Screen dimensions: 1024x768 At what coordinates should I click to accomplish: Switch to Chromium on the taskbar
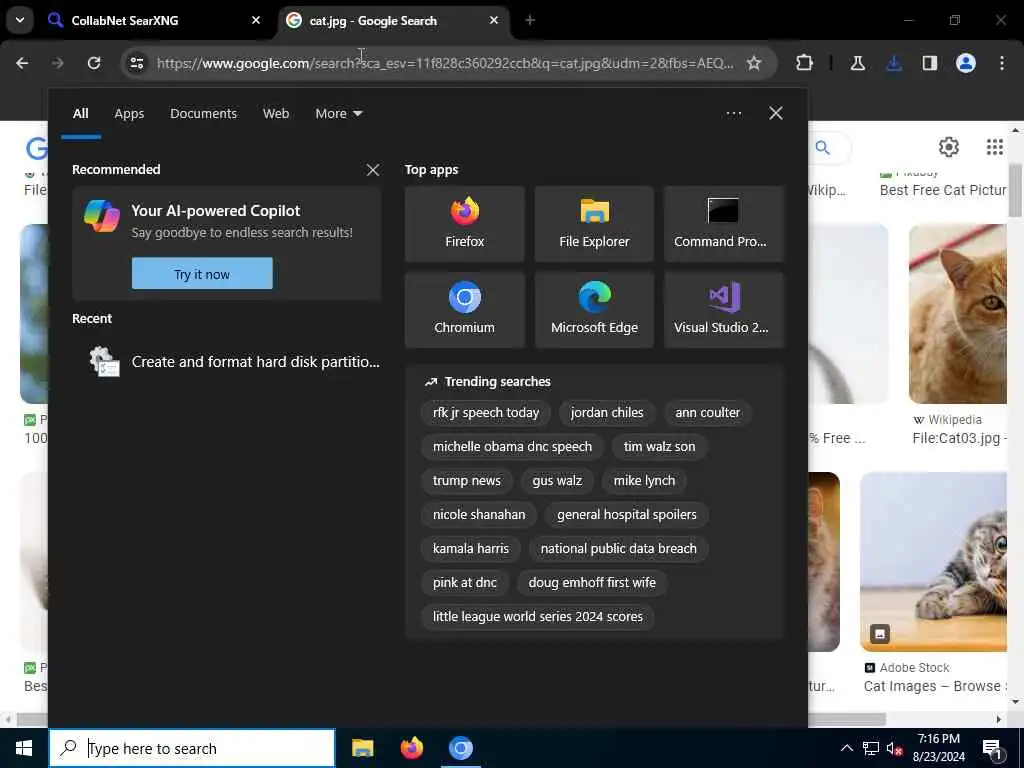tap(460, 748)
